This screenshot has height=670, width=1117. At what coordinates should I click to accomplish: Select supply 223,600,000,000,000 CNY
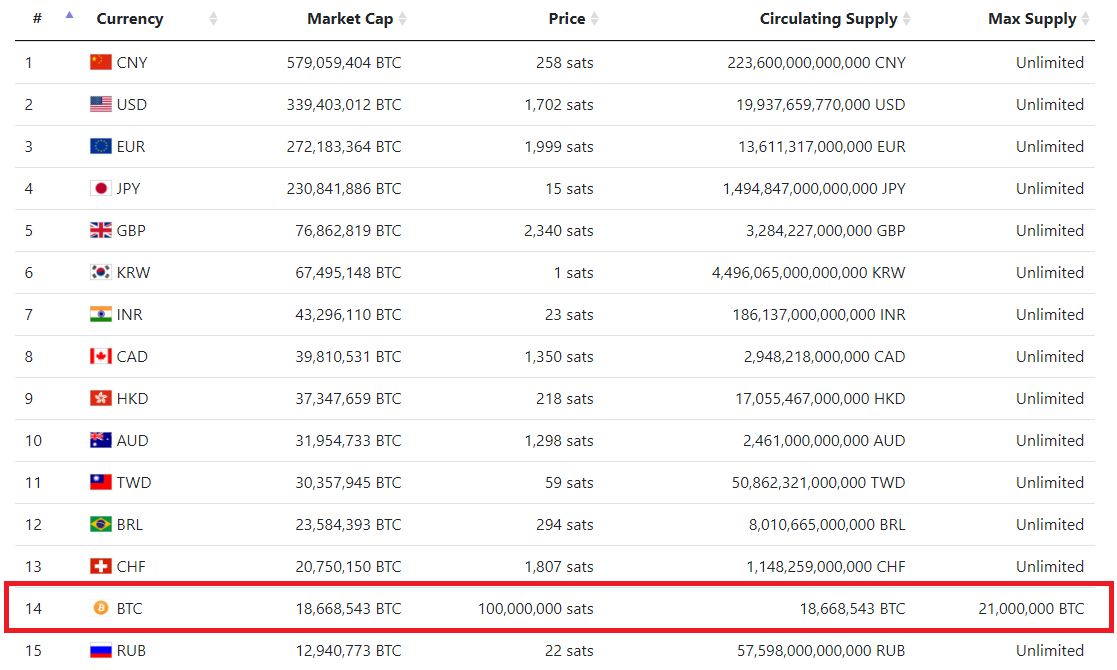pyautogui.click(x=816, y=63)
